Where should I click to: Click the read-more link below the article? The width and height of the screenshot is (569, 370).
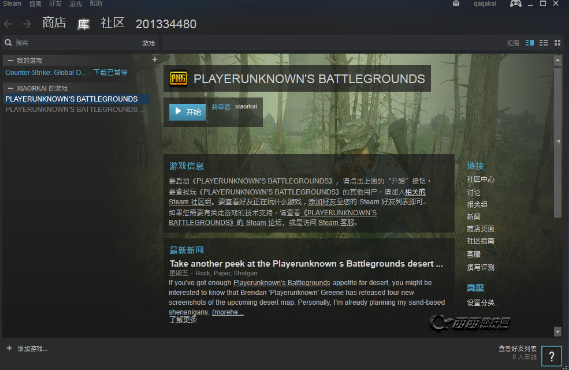[x=183, y=320]
